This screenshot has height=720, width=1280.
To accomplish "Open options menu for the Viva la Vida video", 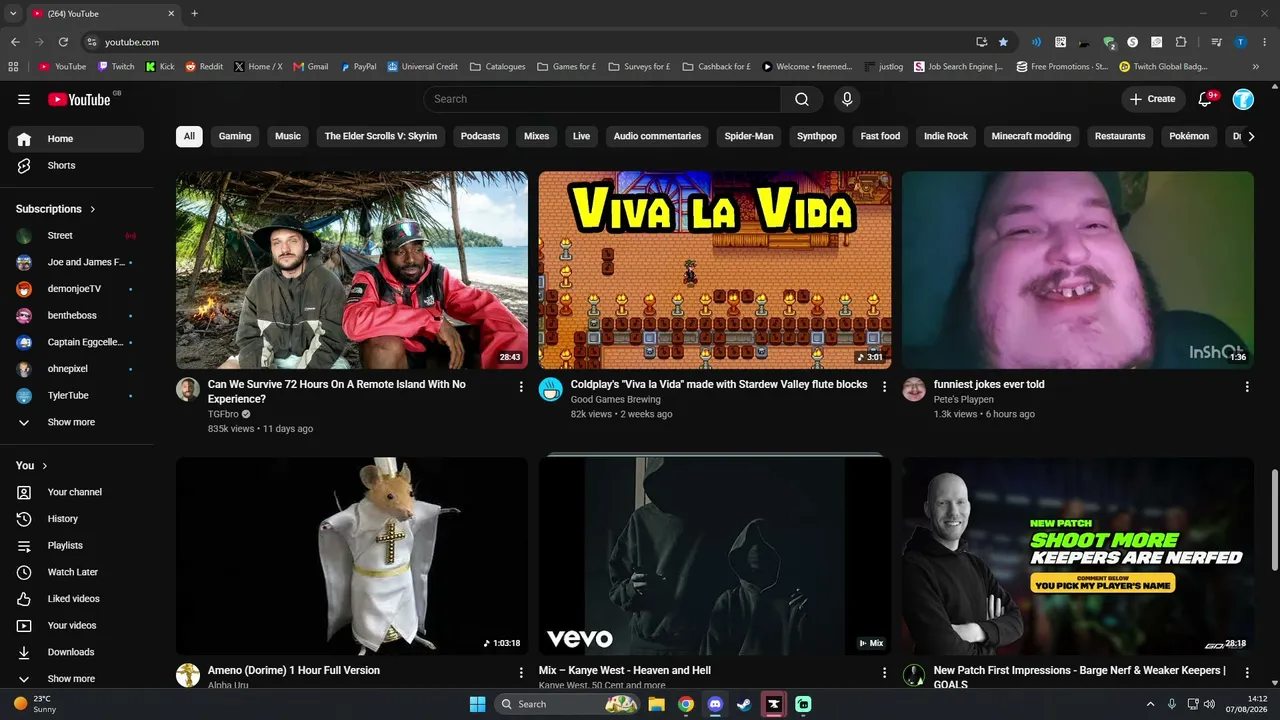I will (x=884, y=387).
